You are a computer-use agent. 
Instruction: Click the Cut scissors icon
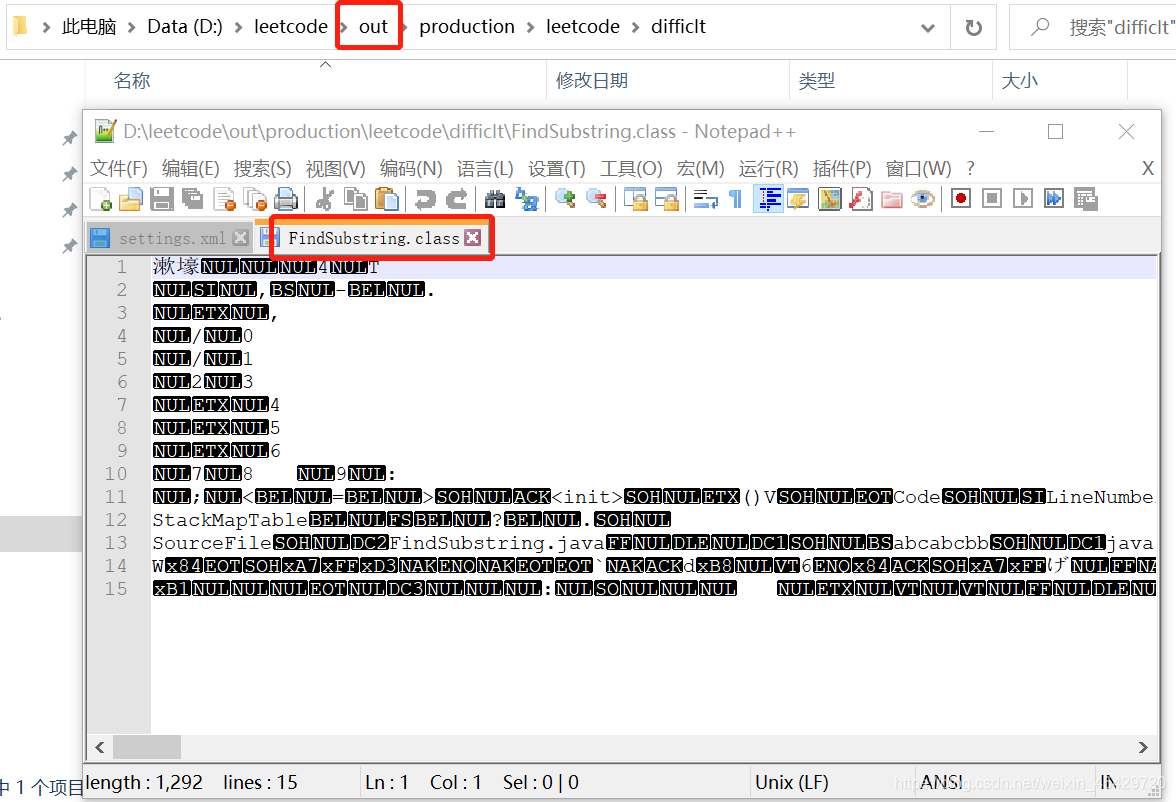point(324,199)
